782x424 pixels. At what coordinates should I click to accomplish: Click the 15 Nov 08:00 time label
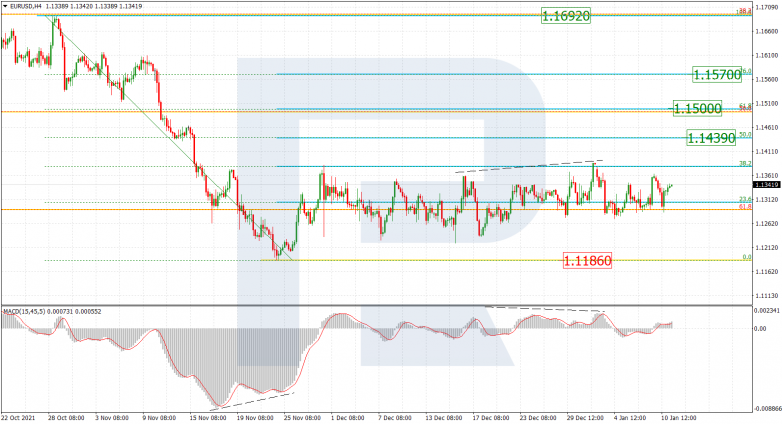point(207,418)
